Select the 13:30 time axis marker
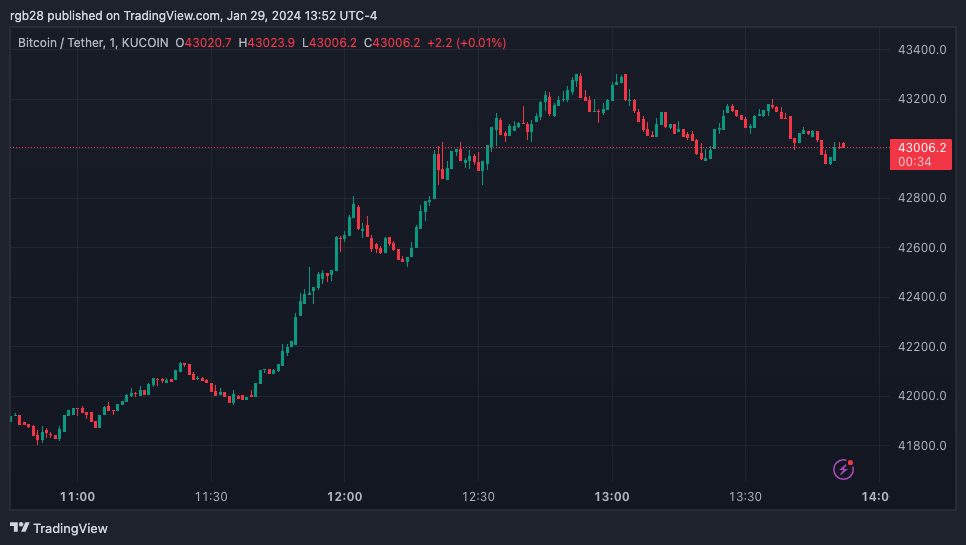This screenshot has width=966, height=545. (745, 496)
